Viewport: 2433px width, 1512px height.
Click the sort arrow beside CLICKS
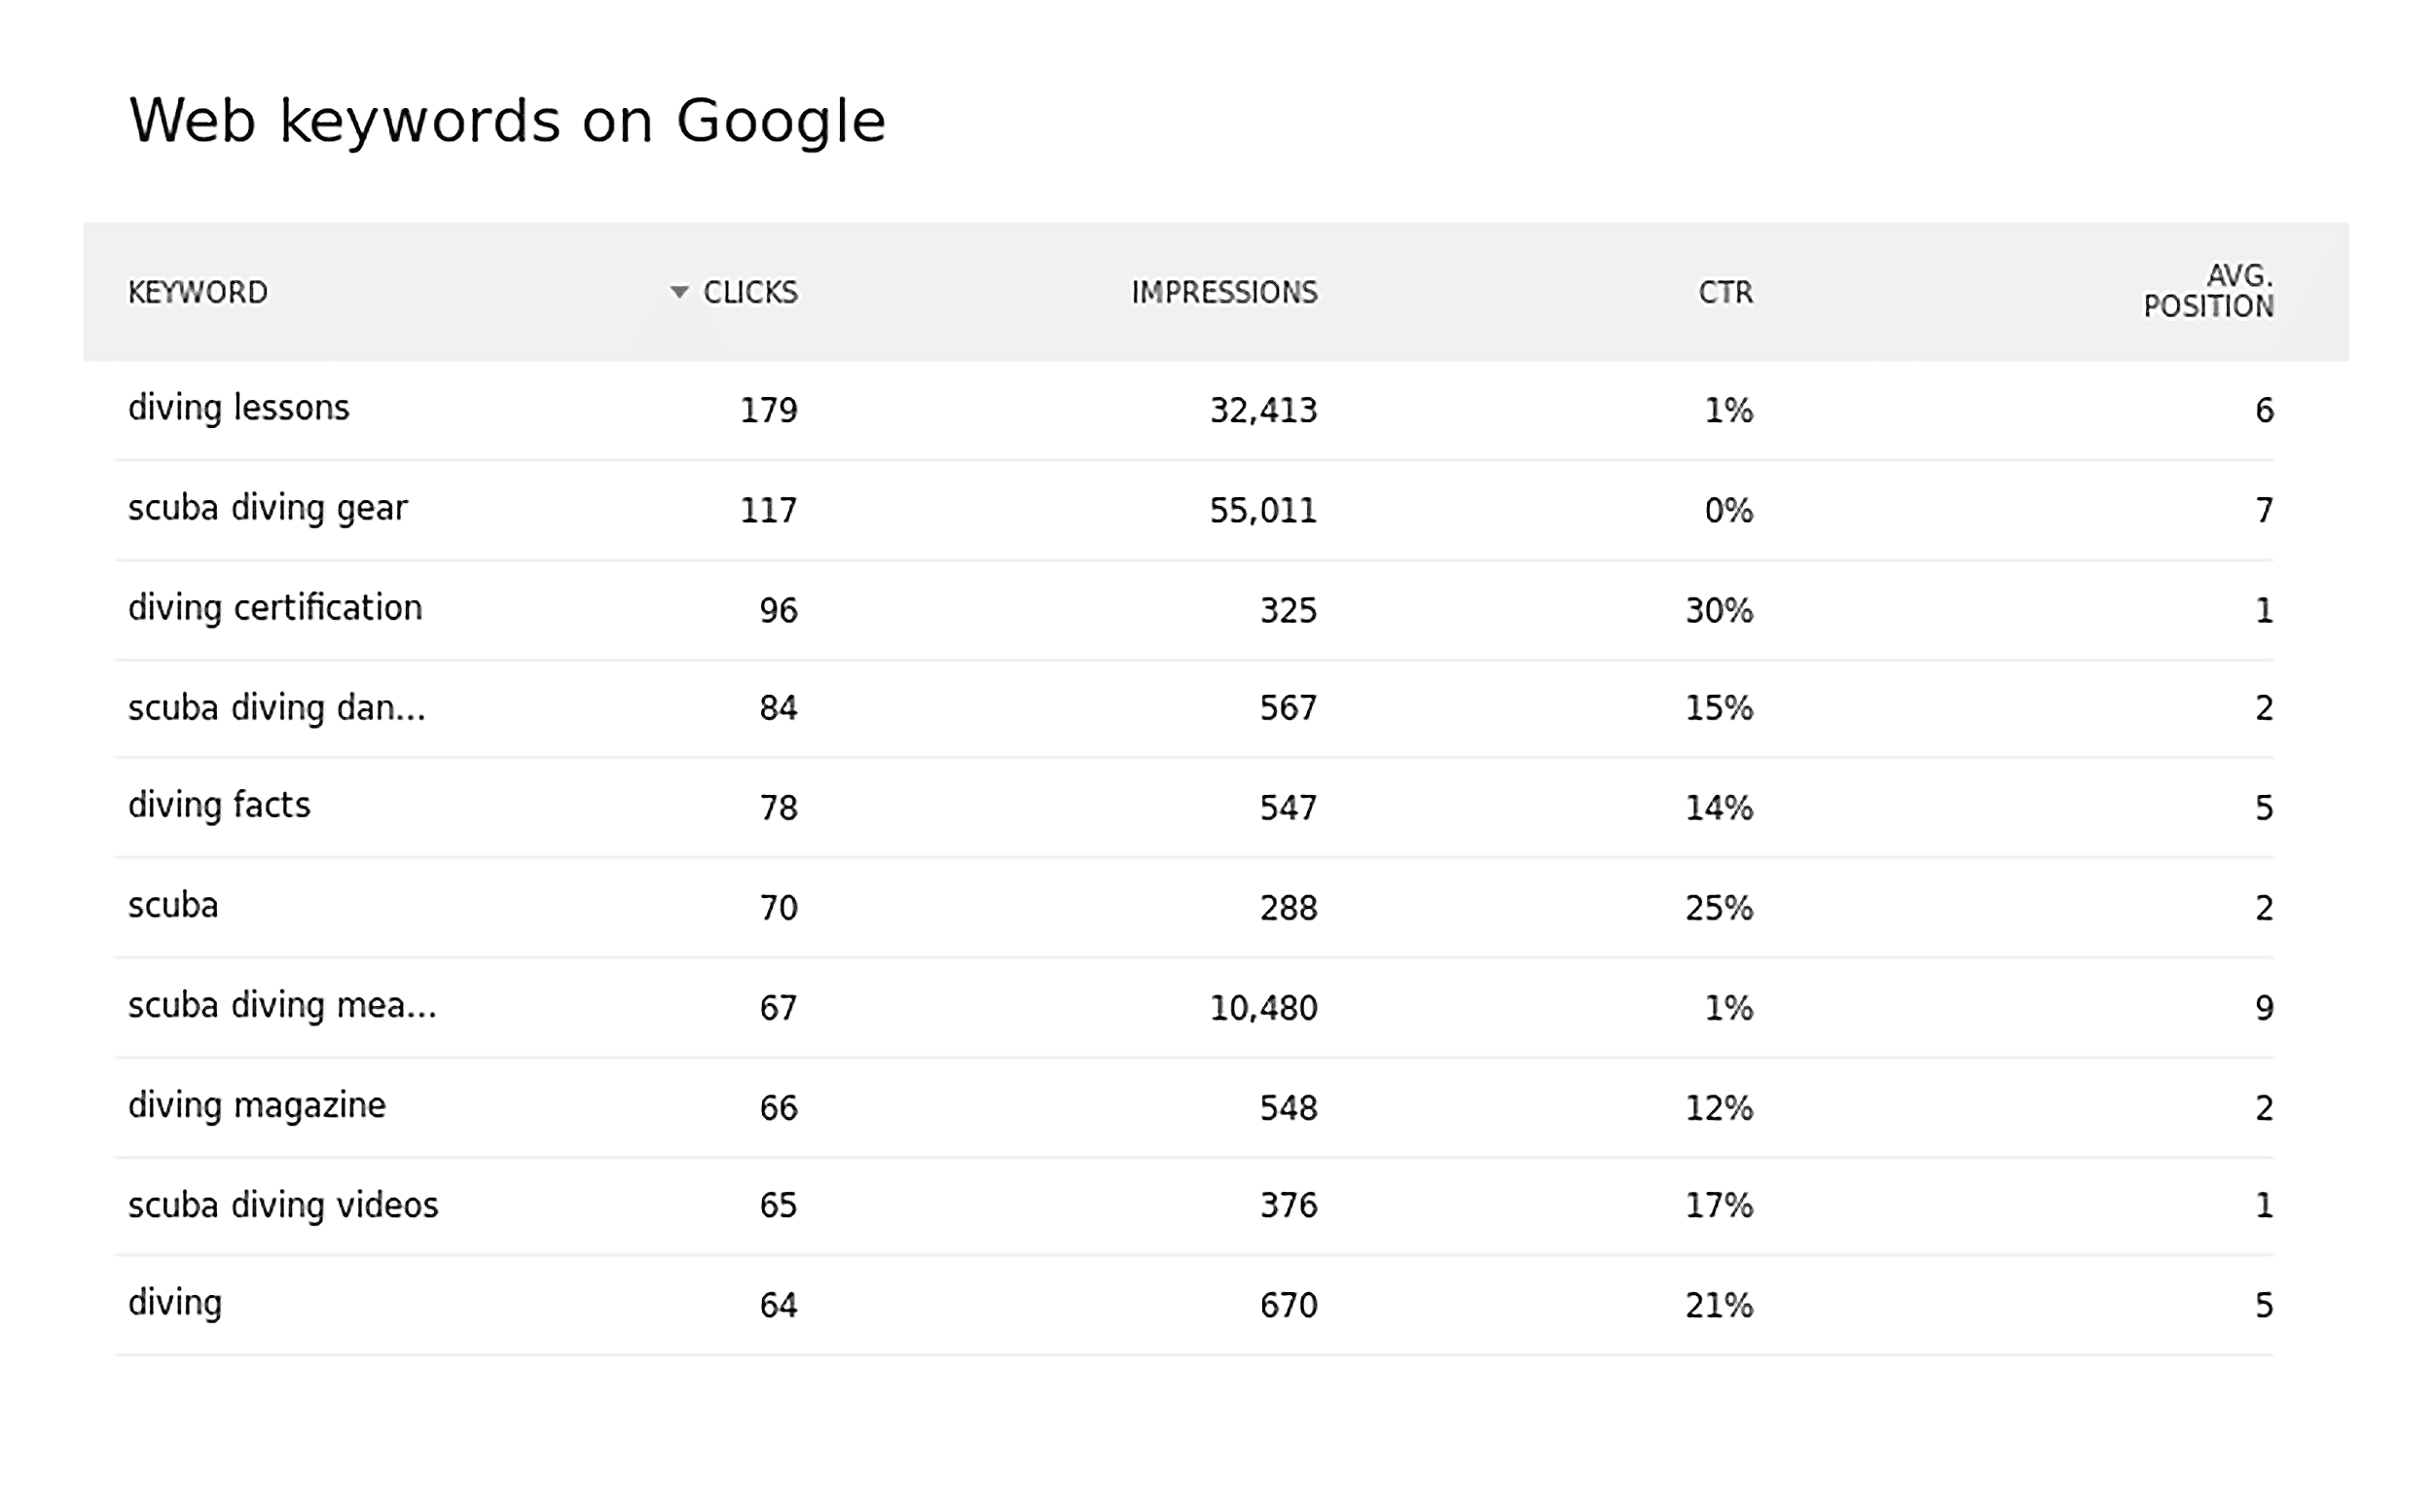point(678,292)
